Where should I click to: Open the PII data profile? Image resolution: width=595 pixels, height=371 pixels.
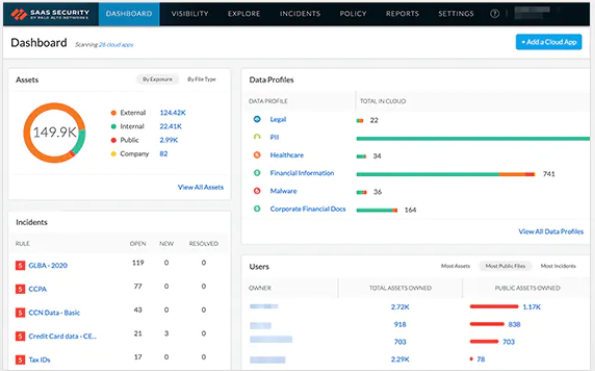[x=274, y=137]
